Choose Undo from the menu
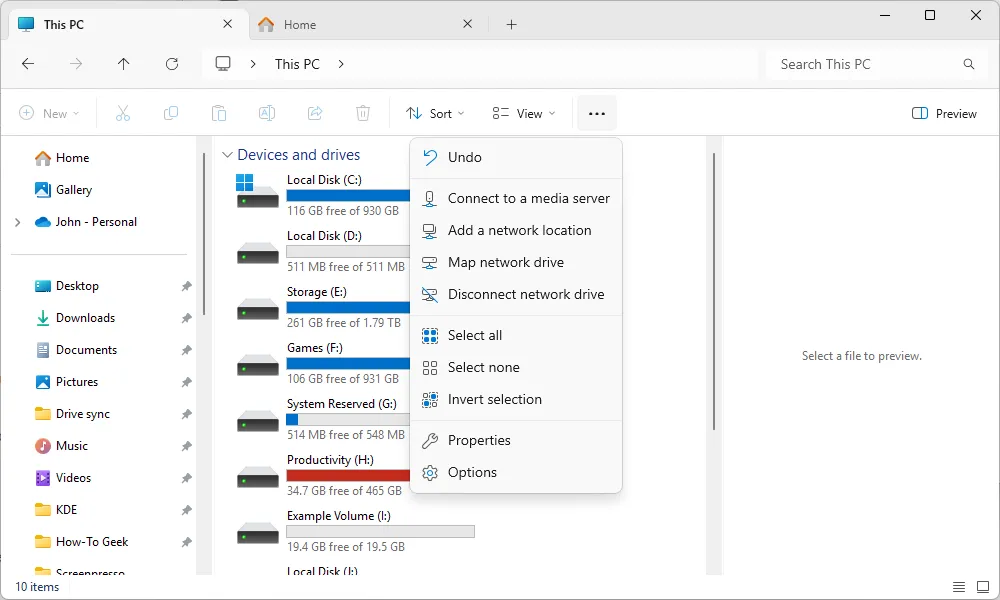Image resolution: width=1000 pixels, height=600 pixels. [516, 157]
